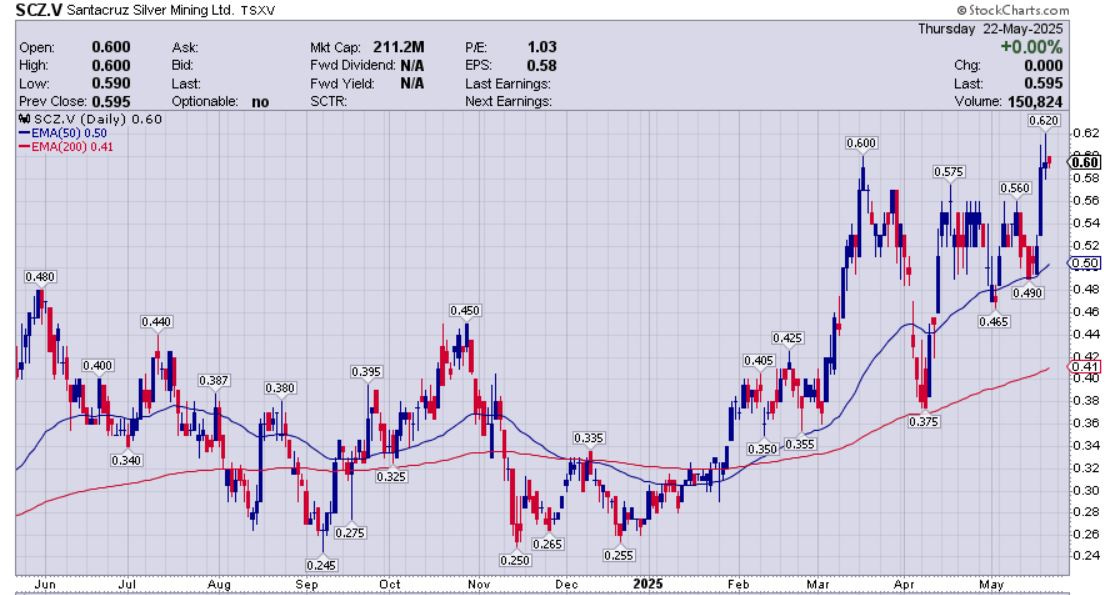The height and width of the screenshot is (595, 1114).
Task: Click the Nov month label on time axis
Action: point(479,584)
